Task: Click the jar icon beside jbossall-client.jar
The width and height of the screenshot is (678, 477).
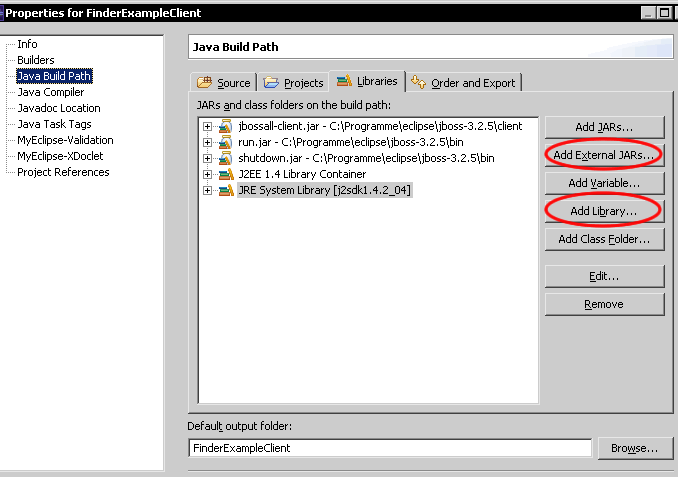Action: pos(225,126)
